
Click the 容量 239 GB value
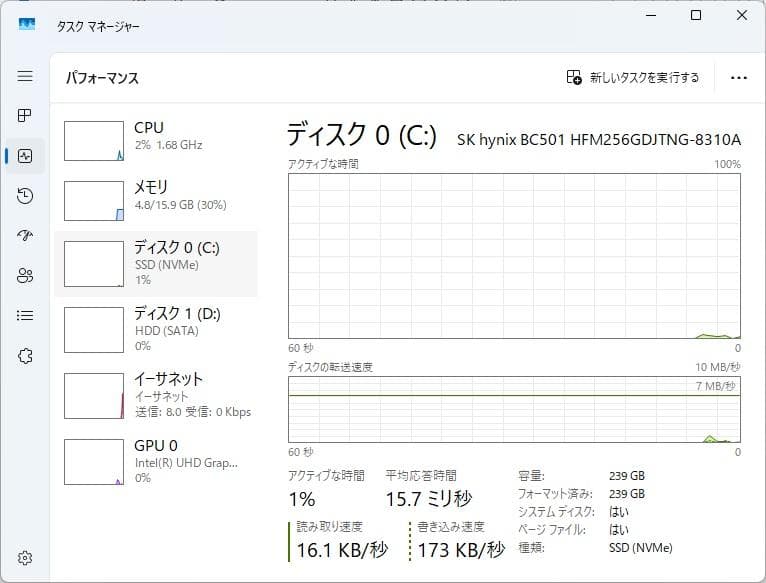click(x=627, y=476)
